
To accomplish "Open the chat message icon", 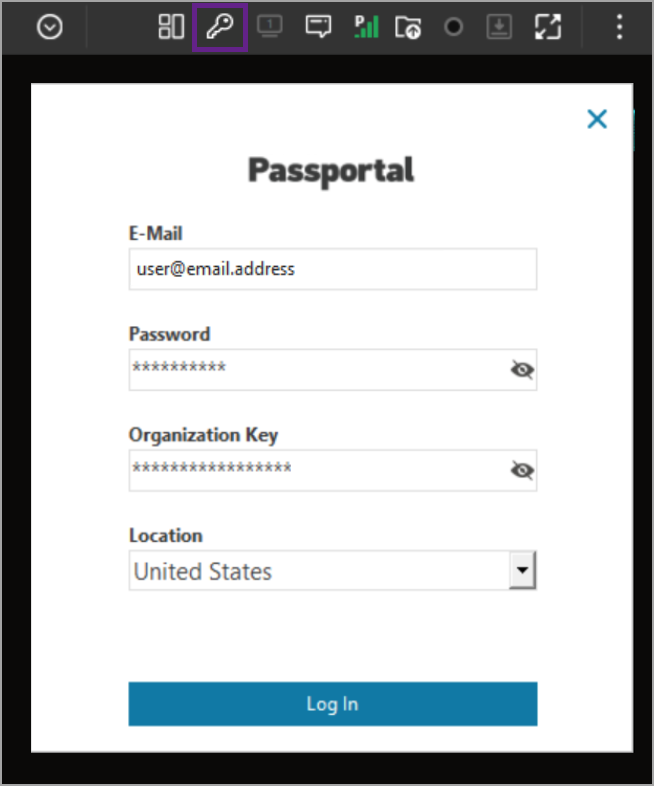I will point(318,27).
